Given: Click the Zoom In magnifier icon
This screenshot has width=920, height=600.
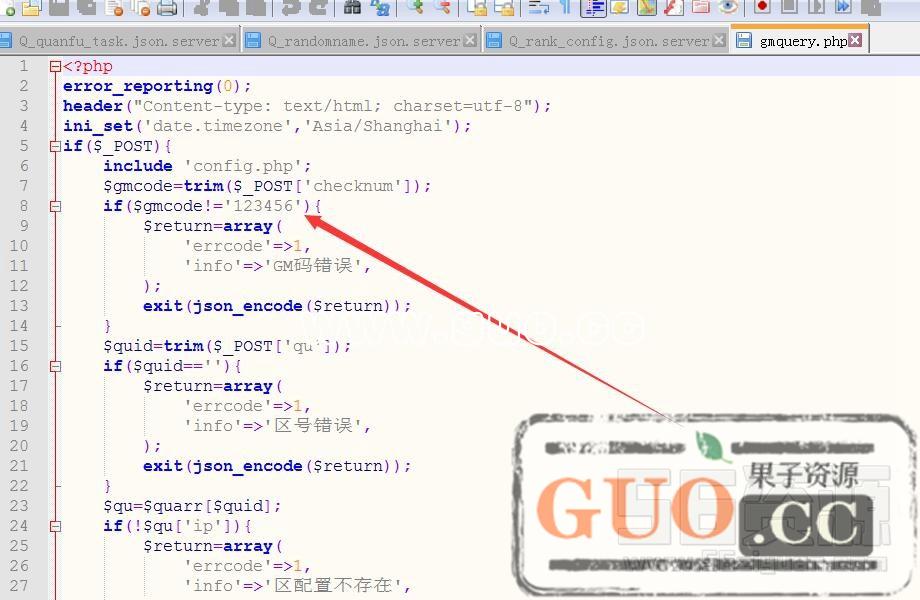Looking at the screenshot, I should 416,8.
